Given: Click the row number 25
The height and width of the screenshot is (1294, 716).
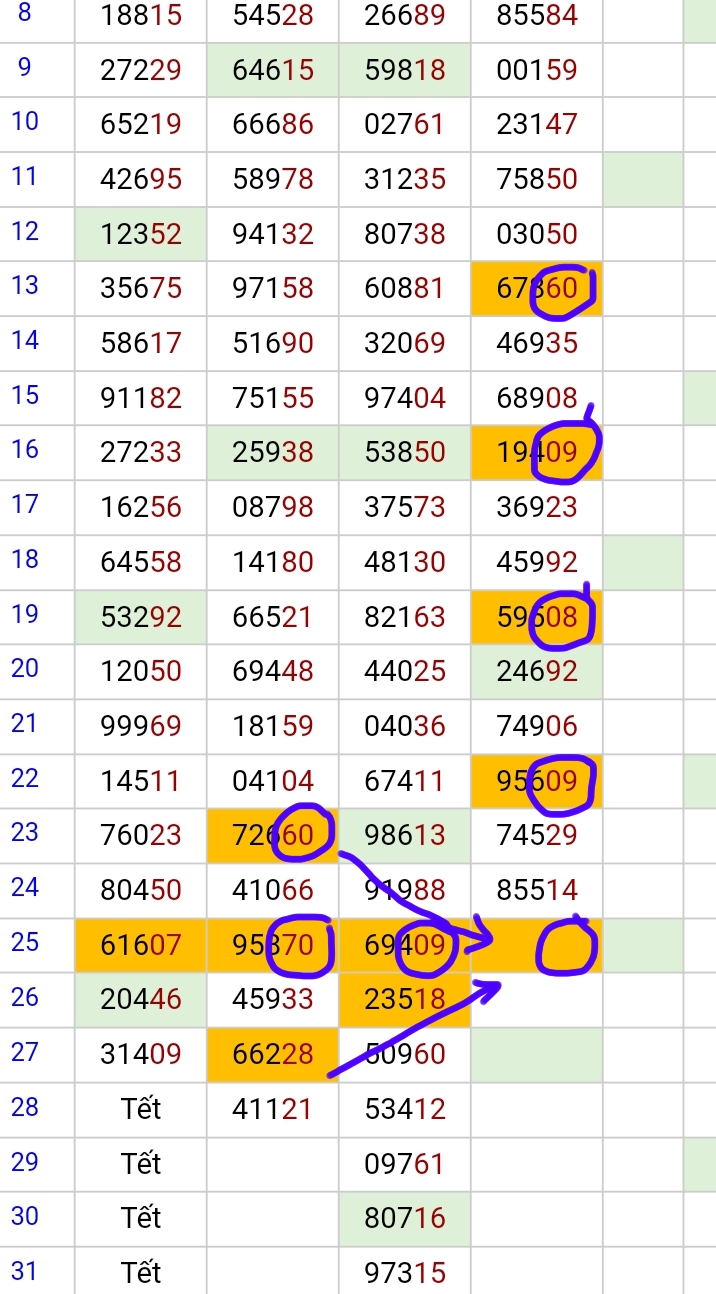Looking at the screenshot, I should [25, 942].
